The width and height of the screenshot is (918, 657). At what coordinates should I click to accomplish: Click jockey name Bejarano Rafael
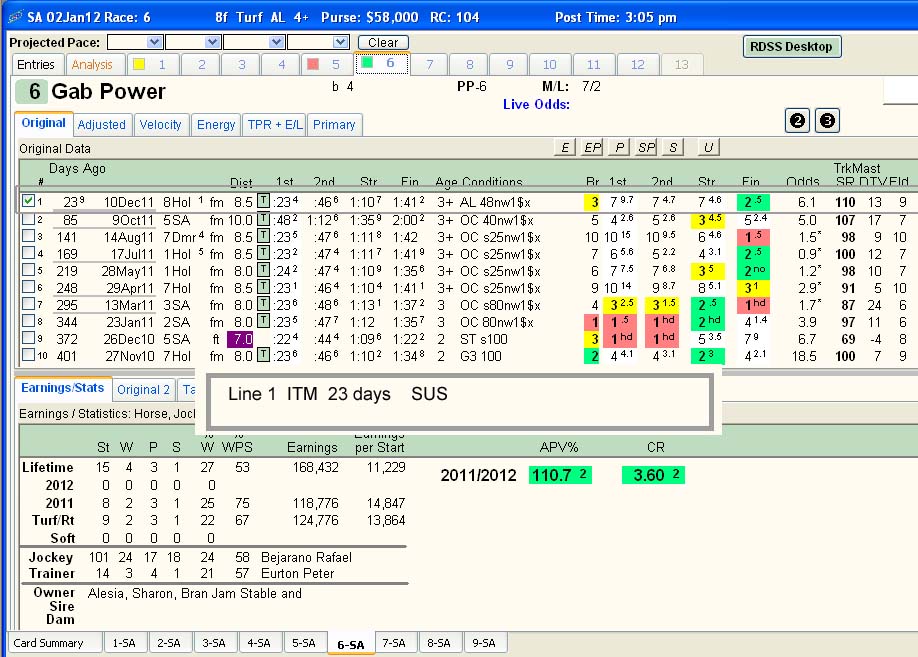306,557
